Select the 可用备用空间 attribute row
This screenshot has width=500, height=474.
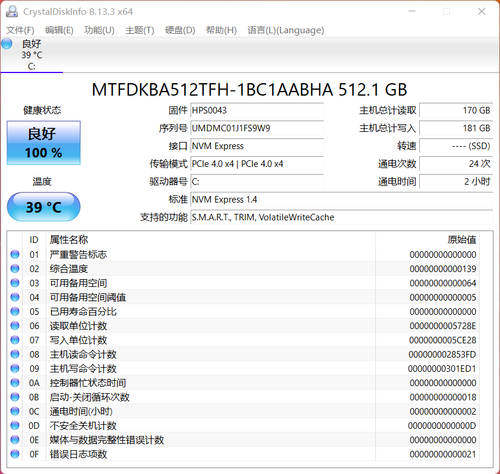click(244, 283)
